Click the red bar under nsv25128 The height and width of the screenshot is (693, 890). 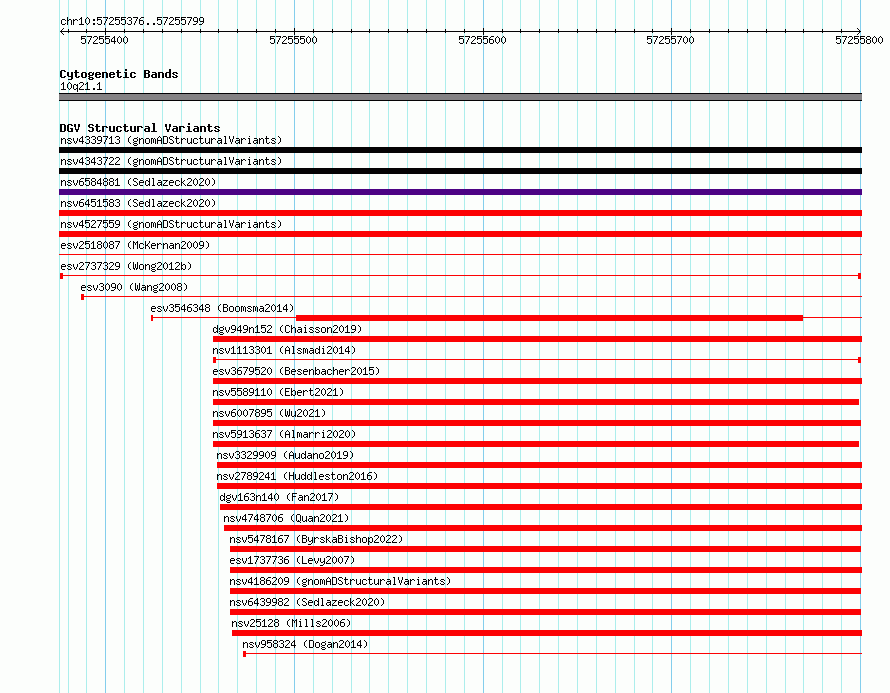pos(547,633)
